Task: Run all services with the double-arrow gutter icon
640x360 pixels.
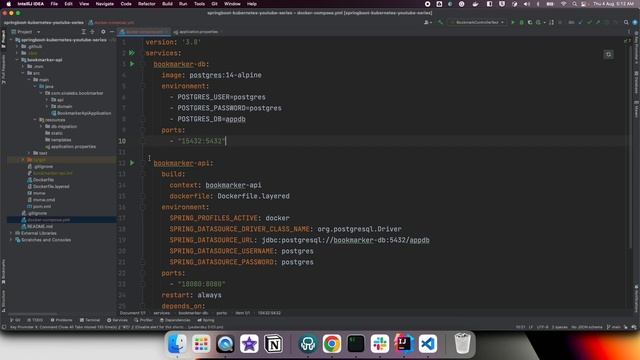Action: pyautogui.click(x=132, y=53)
